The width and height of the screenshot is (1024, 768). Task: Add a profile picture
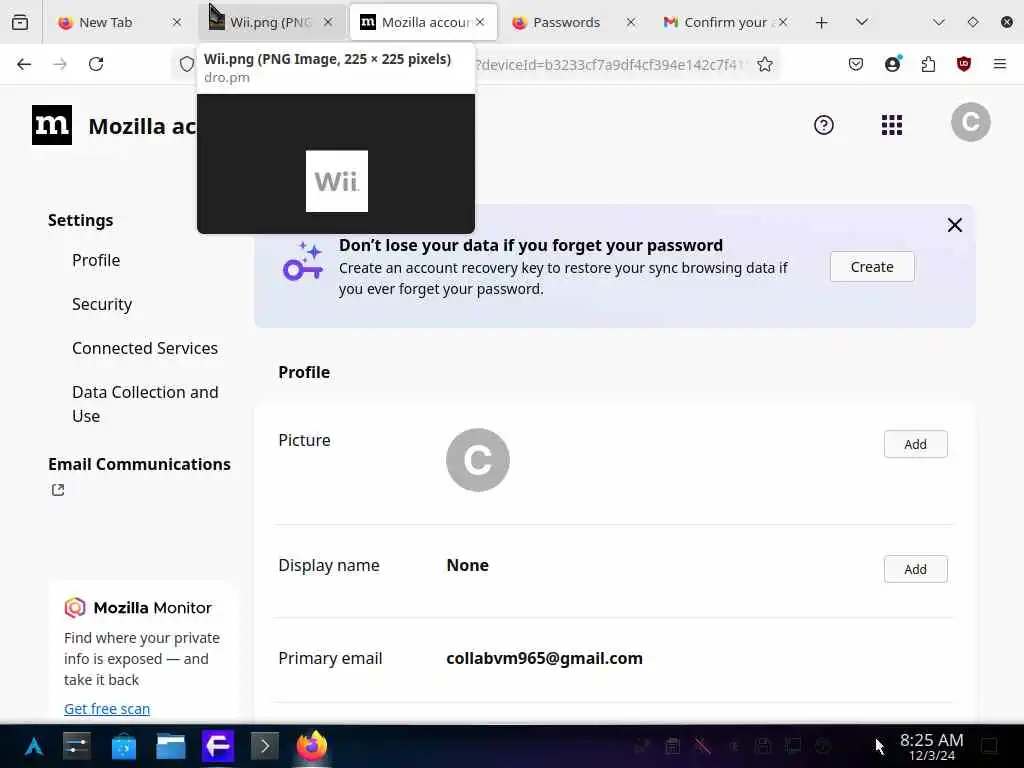coord(915,444)
